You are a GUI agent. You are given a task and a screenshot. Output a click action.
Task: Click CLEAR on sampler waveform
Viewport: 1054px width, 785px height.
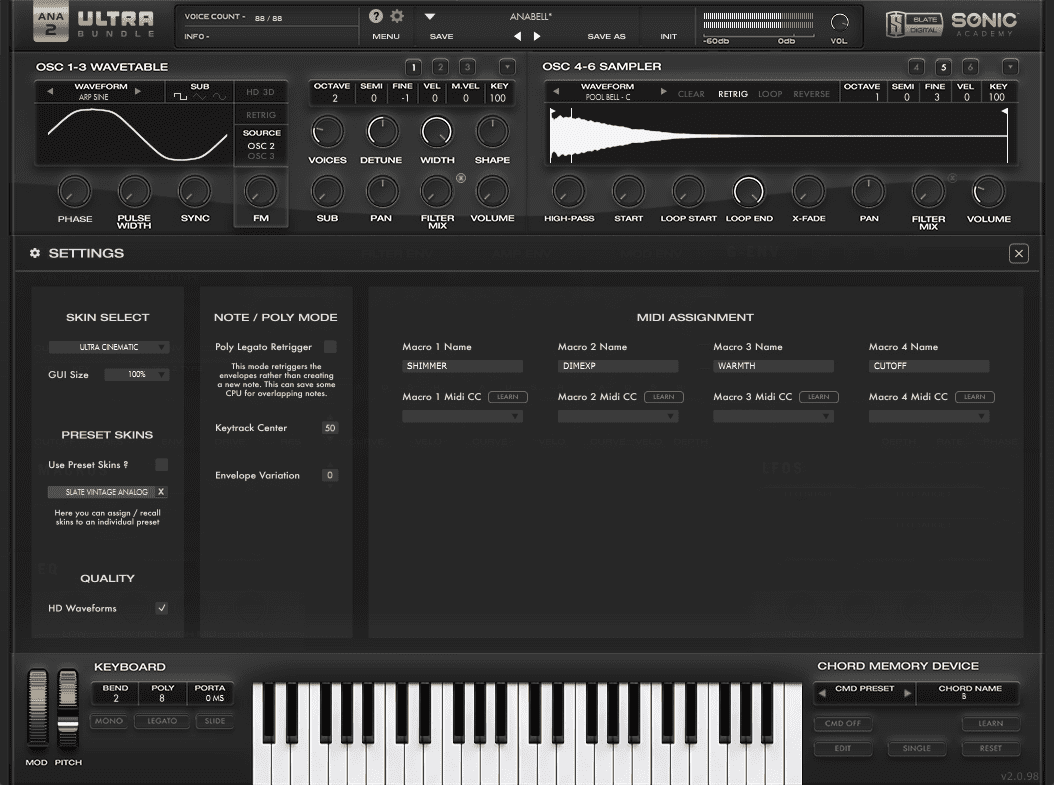[x=691, y=94]
